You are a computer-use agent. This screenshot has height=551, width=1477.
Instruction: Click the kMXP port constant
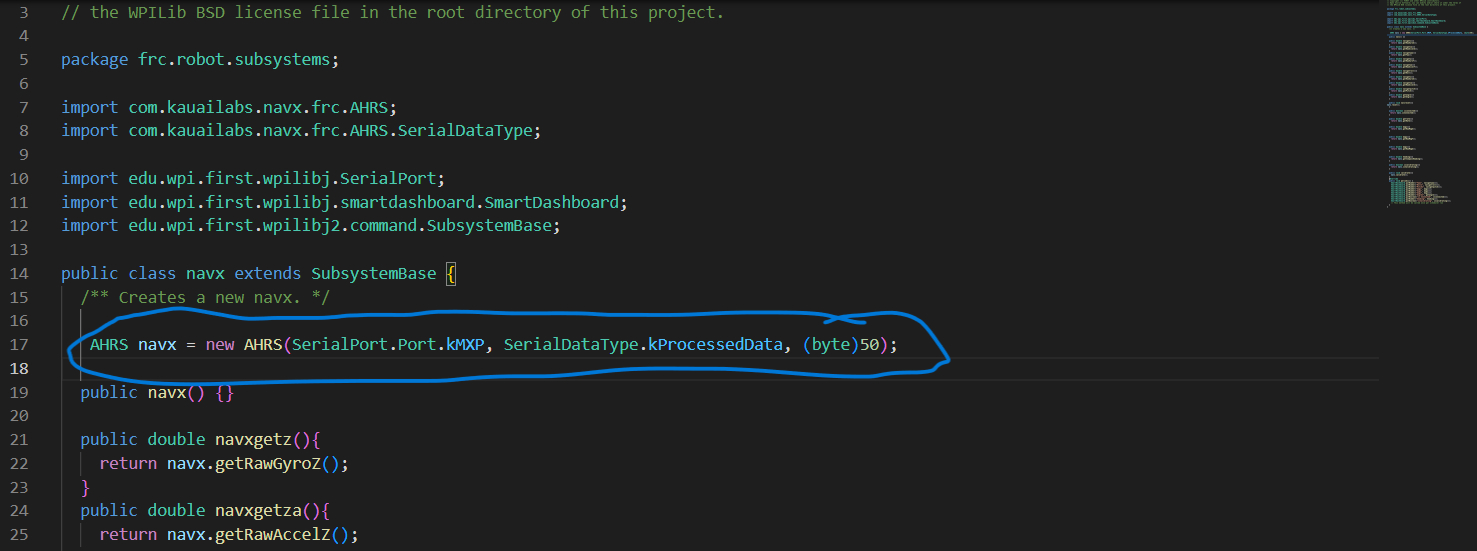point(465,345)
